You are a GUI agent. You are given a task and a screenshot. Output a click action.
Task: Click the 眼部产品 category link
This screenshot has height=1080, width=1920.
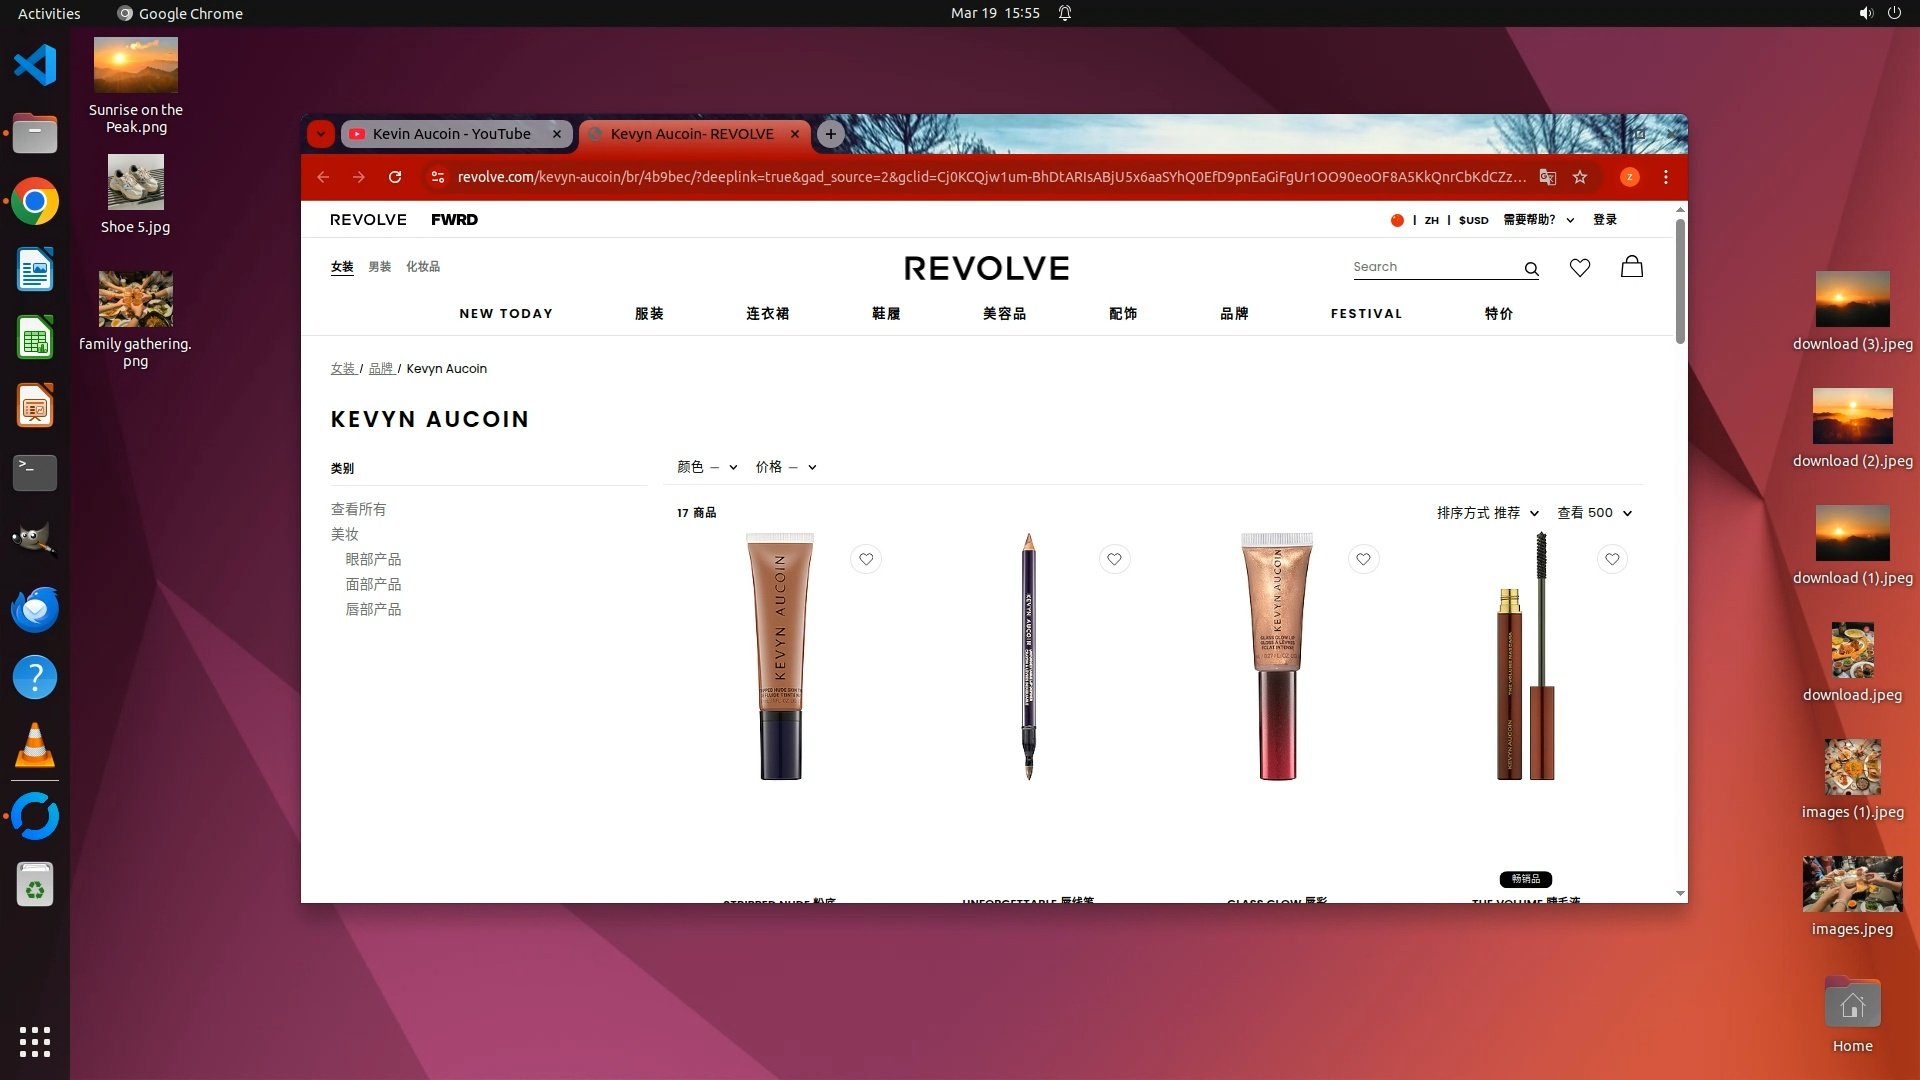(x=373, y=559)
